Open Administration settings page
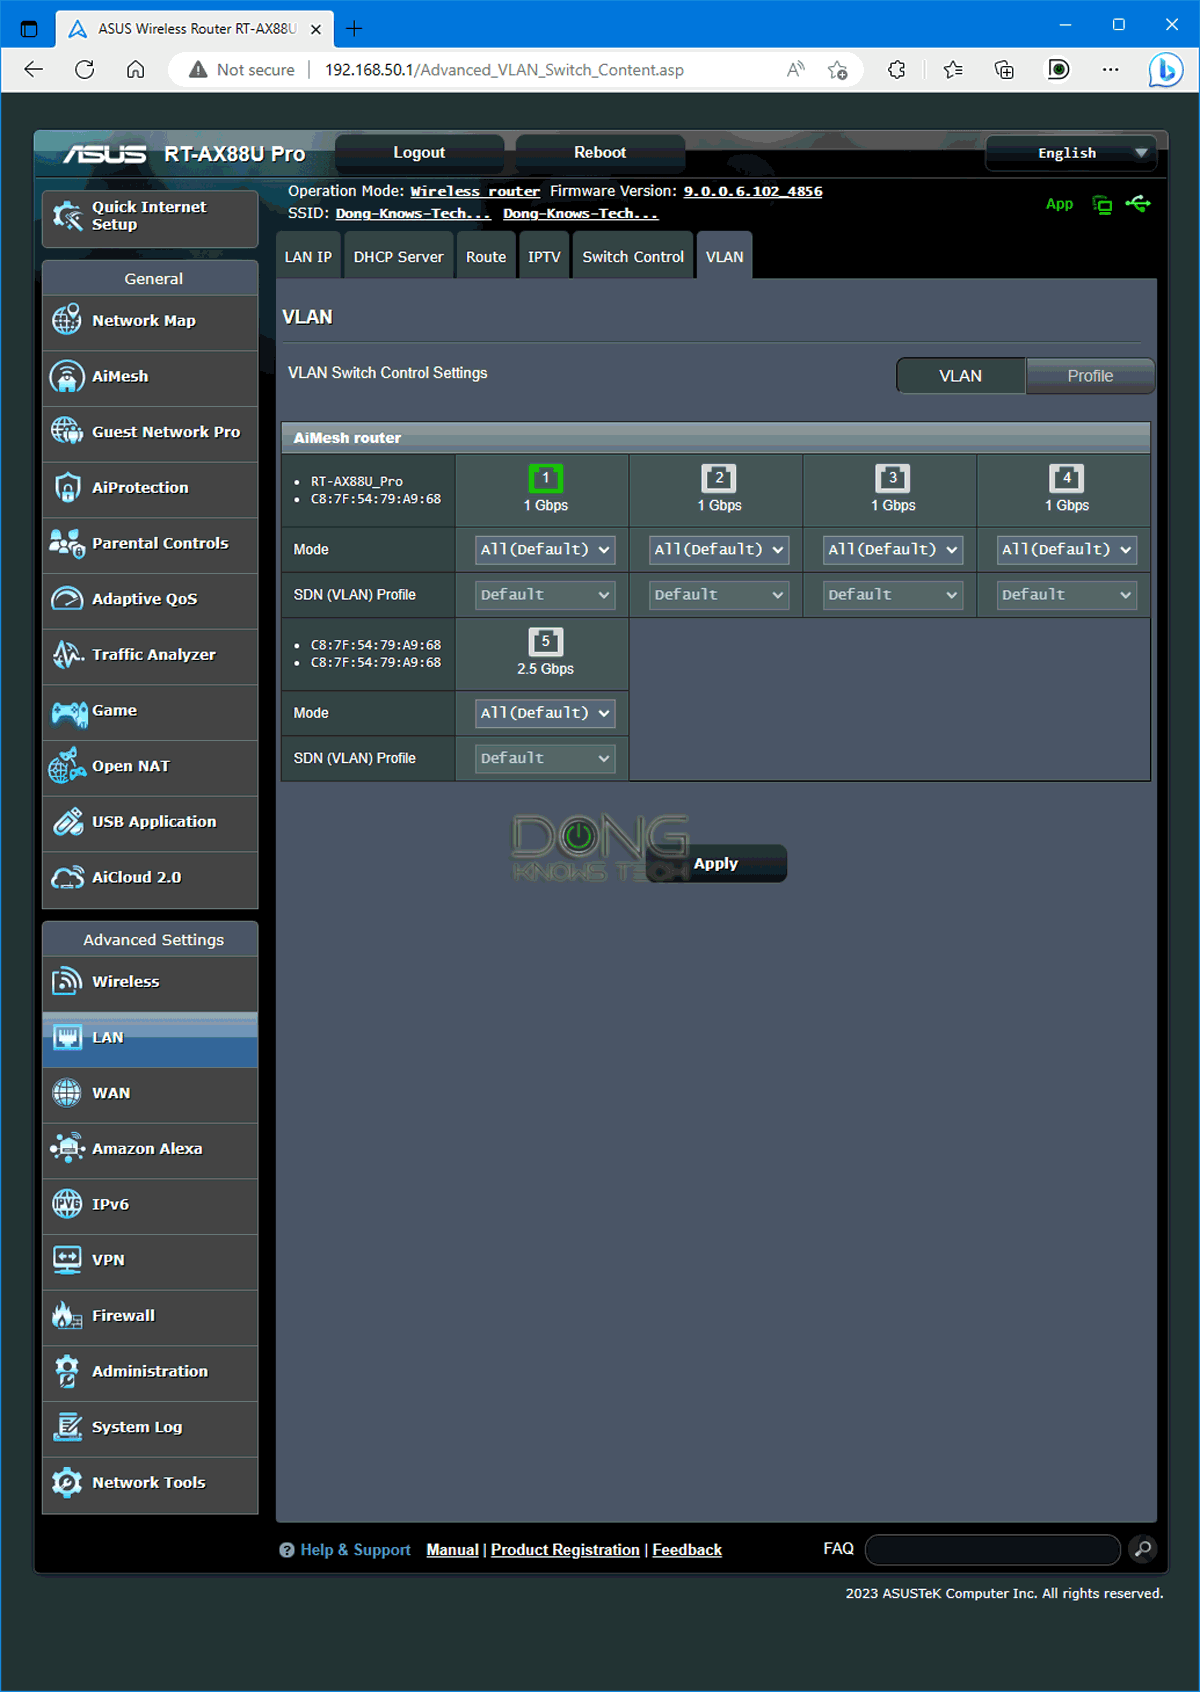1200x1692 pixels. [150, 1372]
